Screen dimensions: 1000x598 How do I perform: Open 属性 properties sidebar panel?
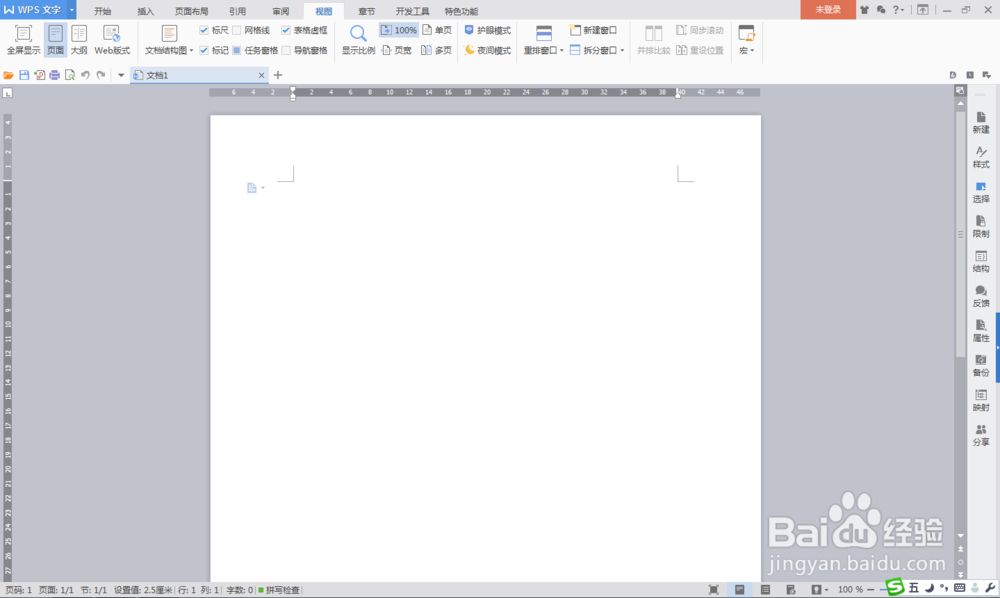click(981, 331)
